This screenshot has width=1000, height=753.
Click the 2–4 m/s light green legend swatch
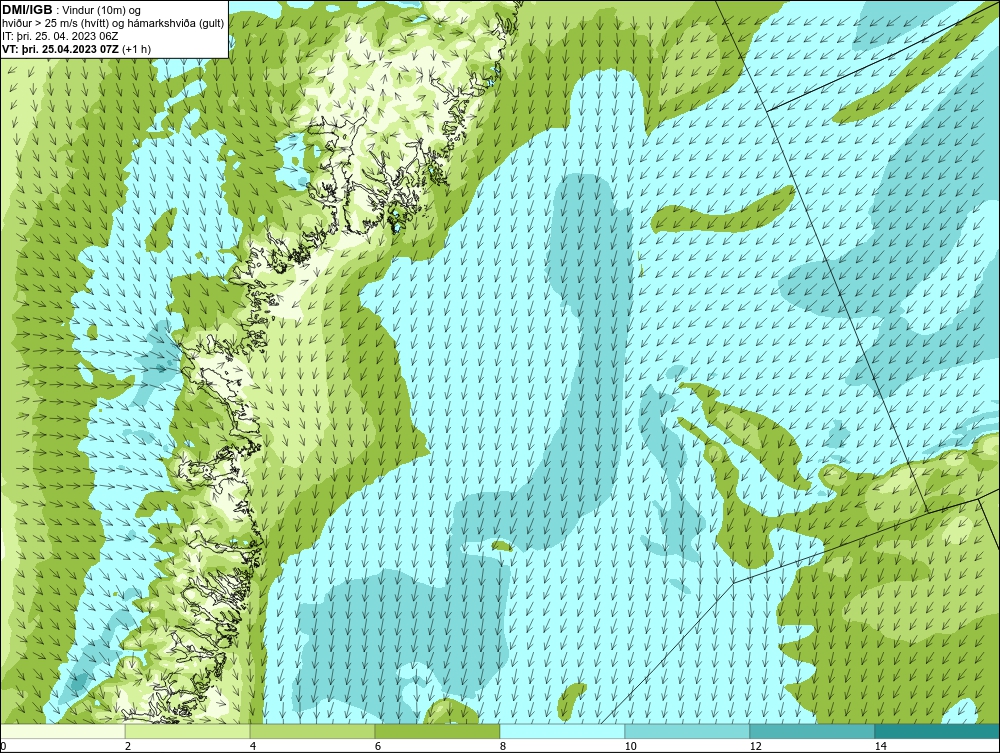(188, 731)
